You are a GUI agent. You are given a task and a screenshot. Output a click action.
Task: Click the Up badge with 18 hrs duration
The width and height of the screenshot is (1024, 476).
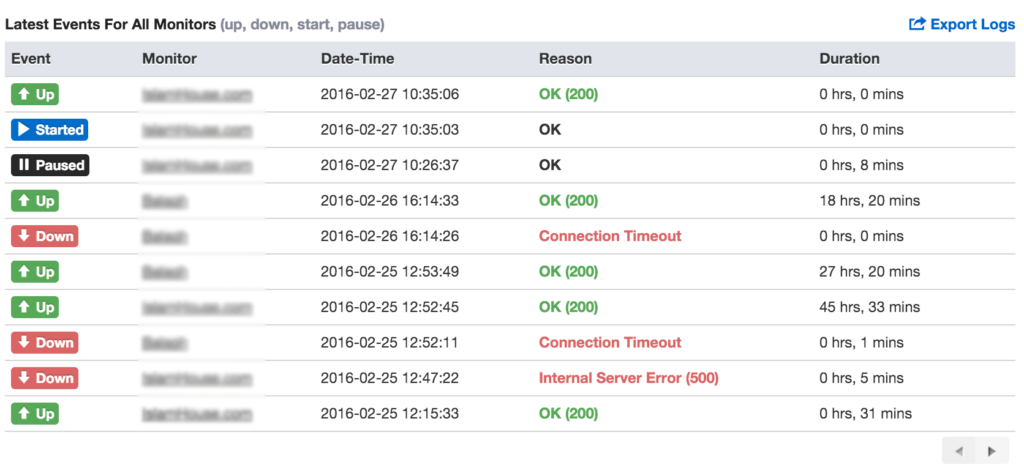[35, 200]
